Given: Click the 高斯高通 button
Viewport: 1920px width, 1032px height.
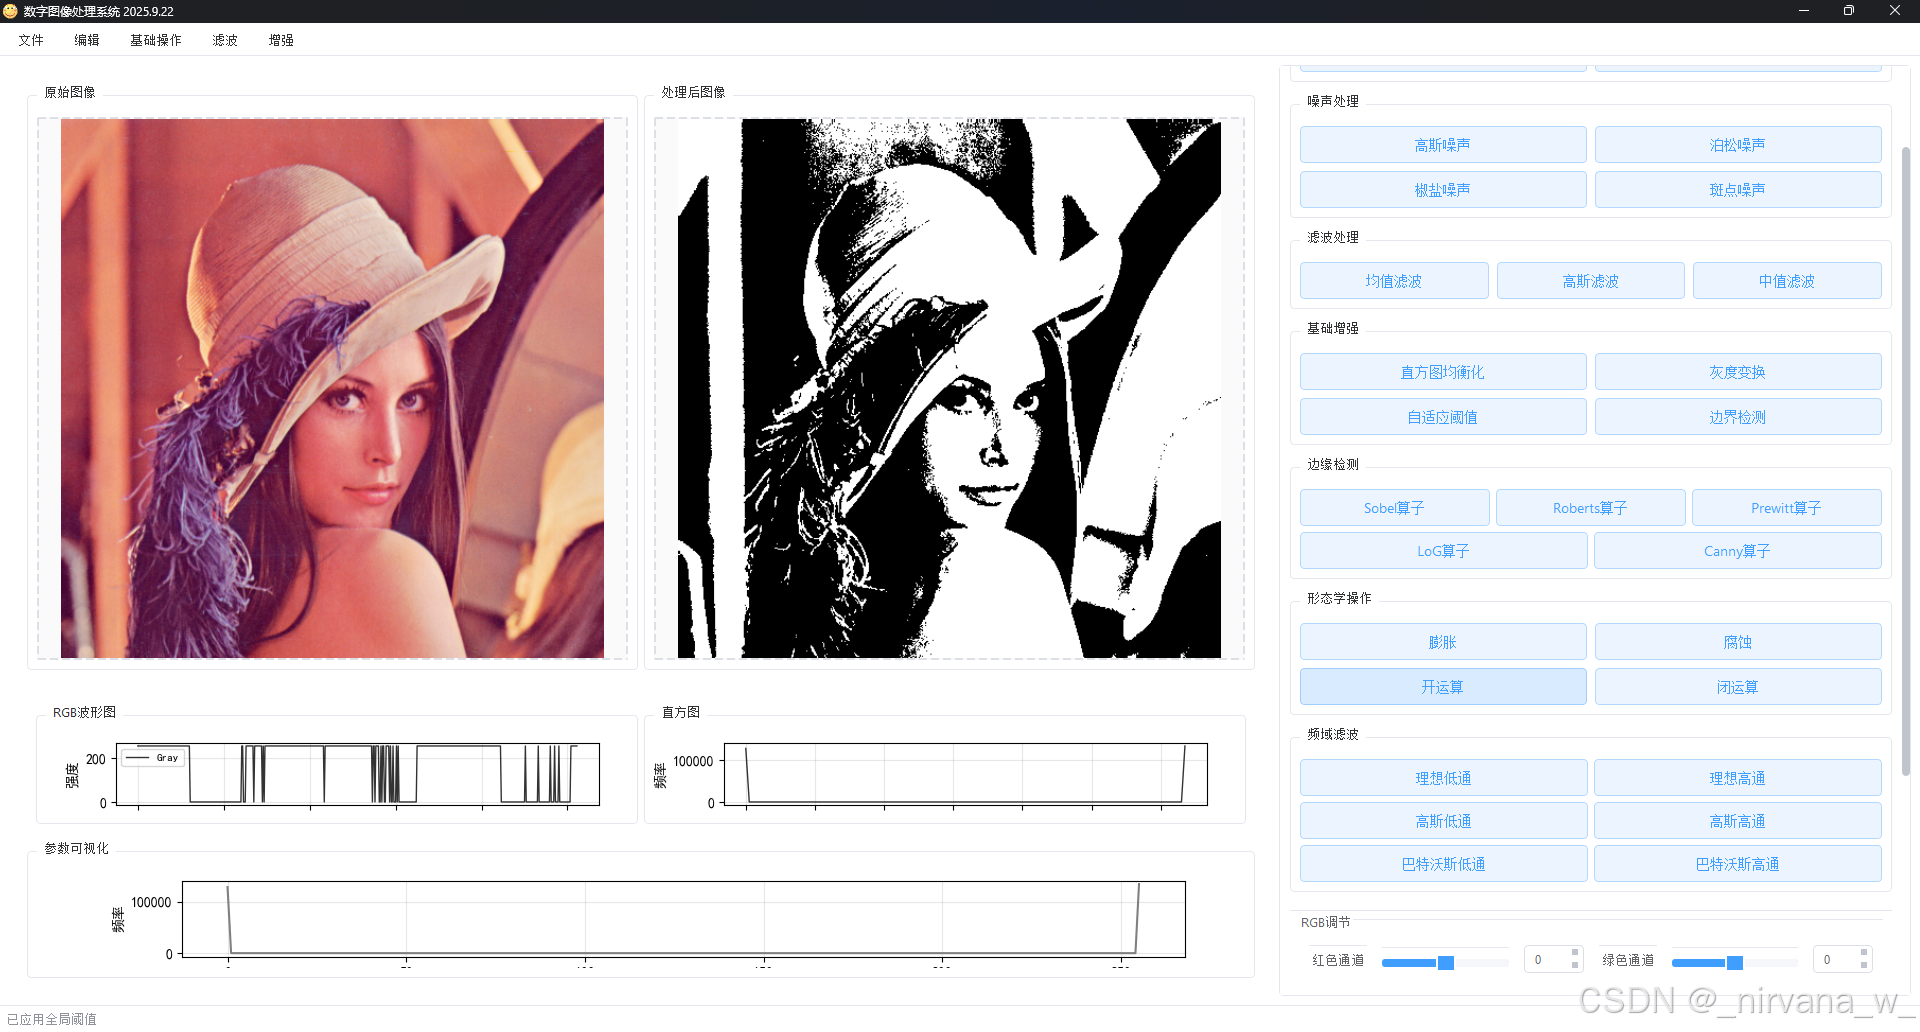Looking at the screenshot, I should tap(1737, 821).
